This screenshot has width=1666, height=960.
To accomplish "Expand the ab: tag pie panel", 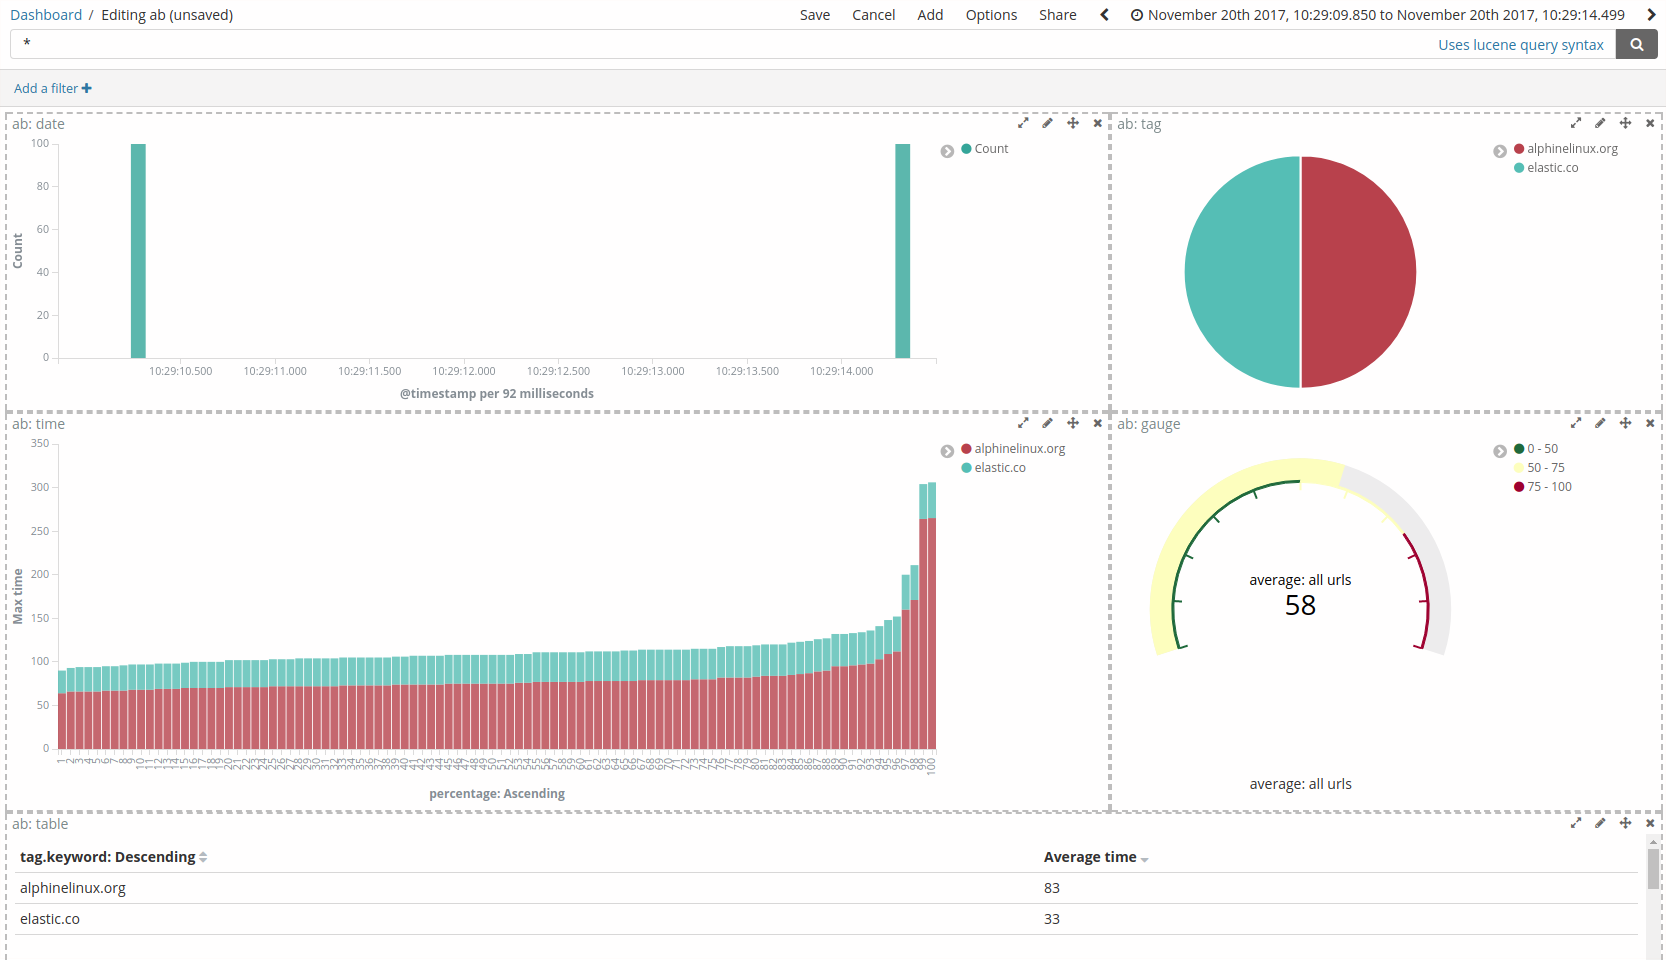I will (x=1576, y=123).
